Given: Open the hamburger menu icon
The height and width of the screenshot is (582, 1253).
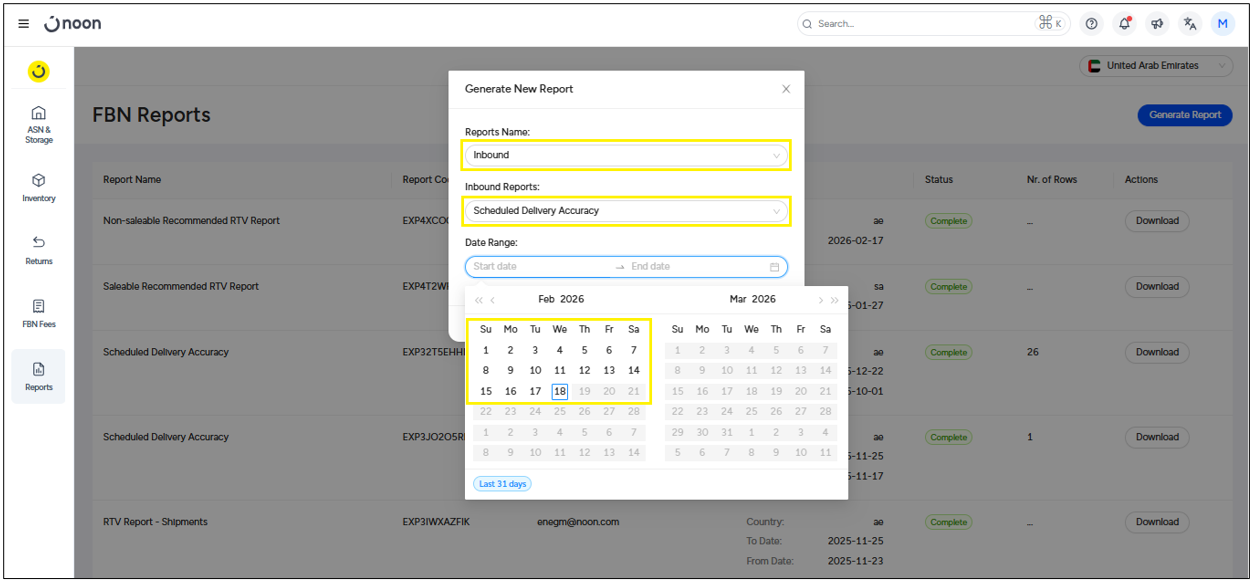Looking at the screenshot, I should click(x=24, y=24).
